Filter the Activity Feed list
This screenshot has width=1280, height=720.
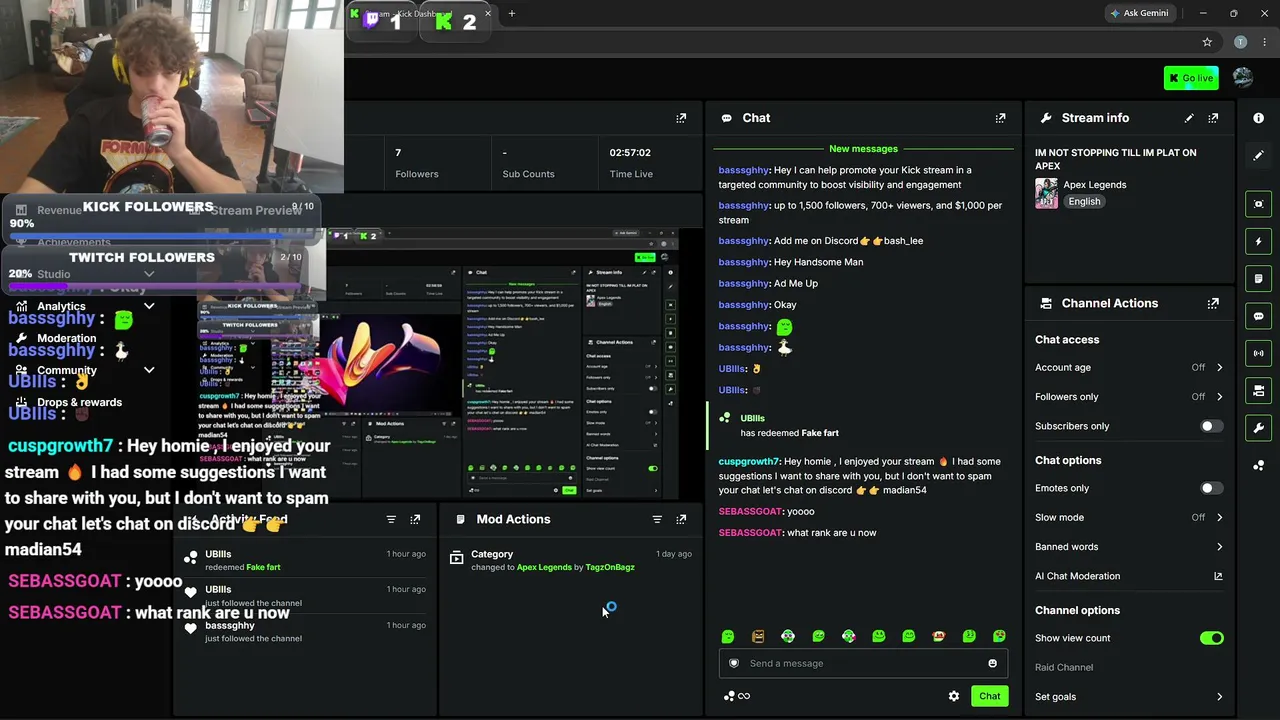(x=391, y=519)
